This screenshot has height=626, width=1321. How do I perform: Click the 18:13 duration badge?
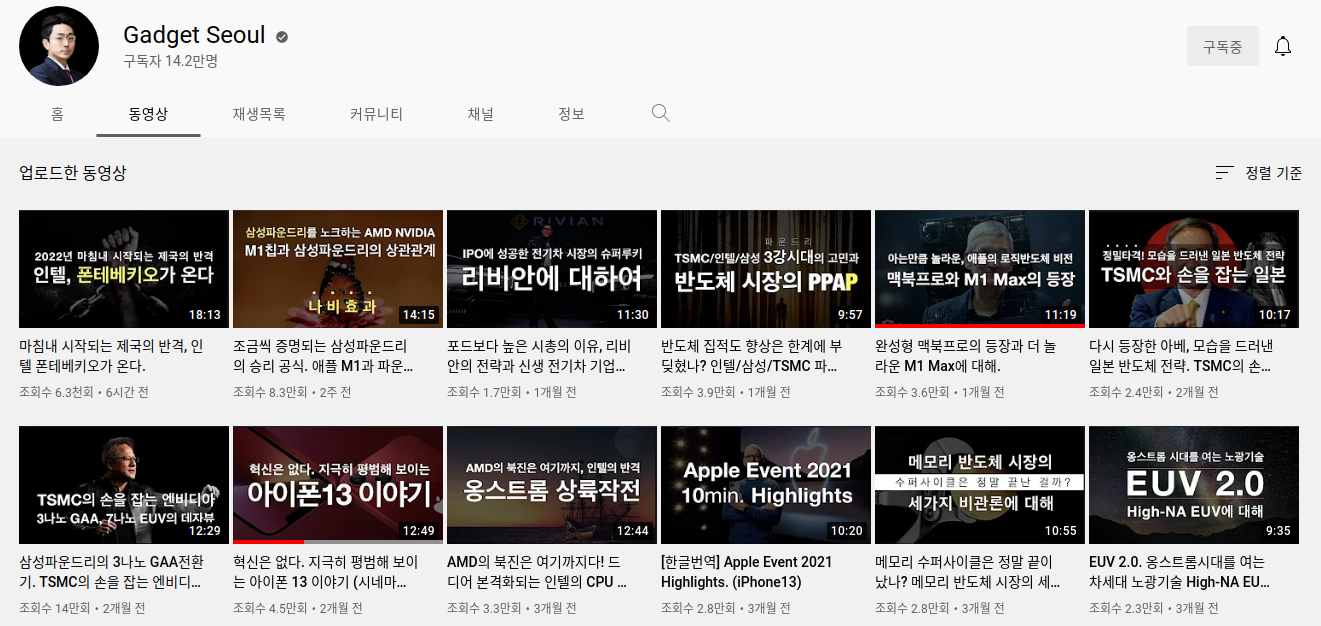204,315
